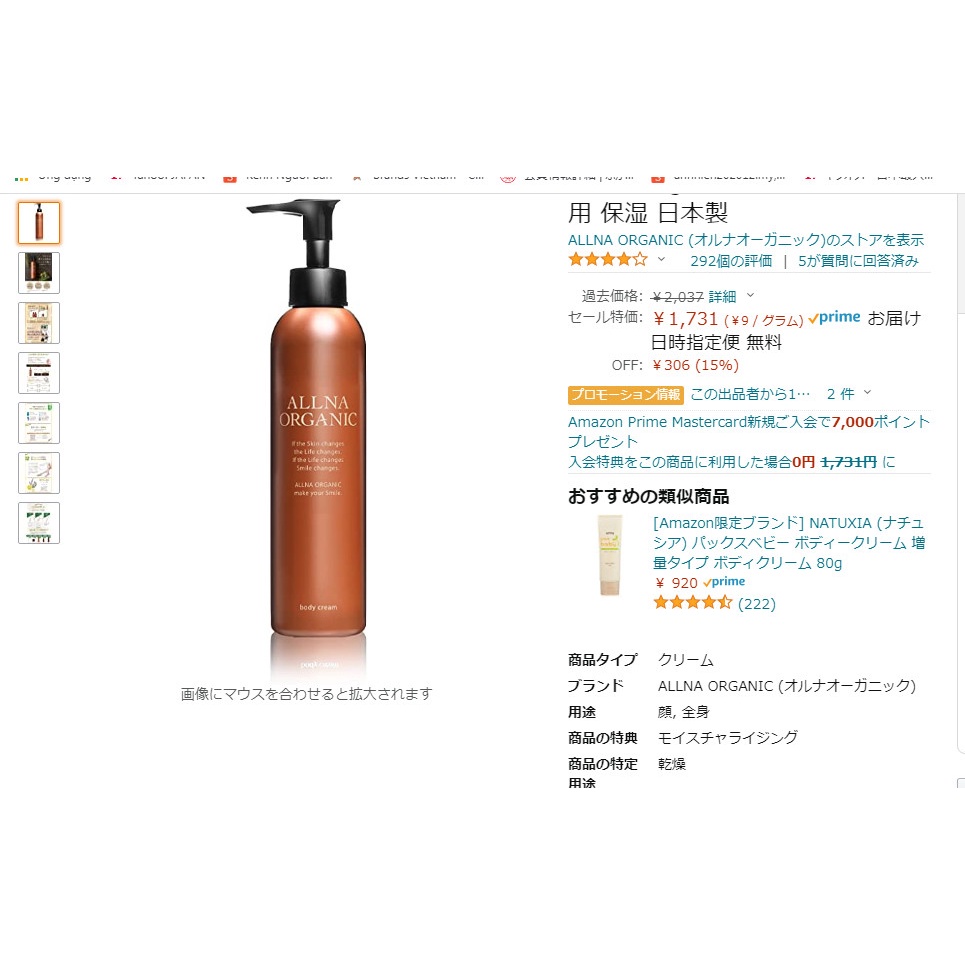Open the ALLNA ORGANIC store link
The image size is (965, 965).
745,240
